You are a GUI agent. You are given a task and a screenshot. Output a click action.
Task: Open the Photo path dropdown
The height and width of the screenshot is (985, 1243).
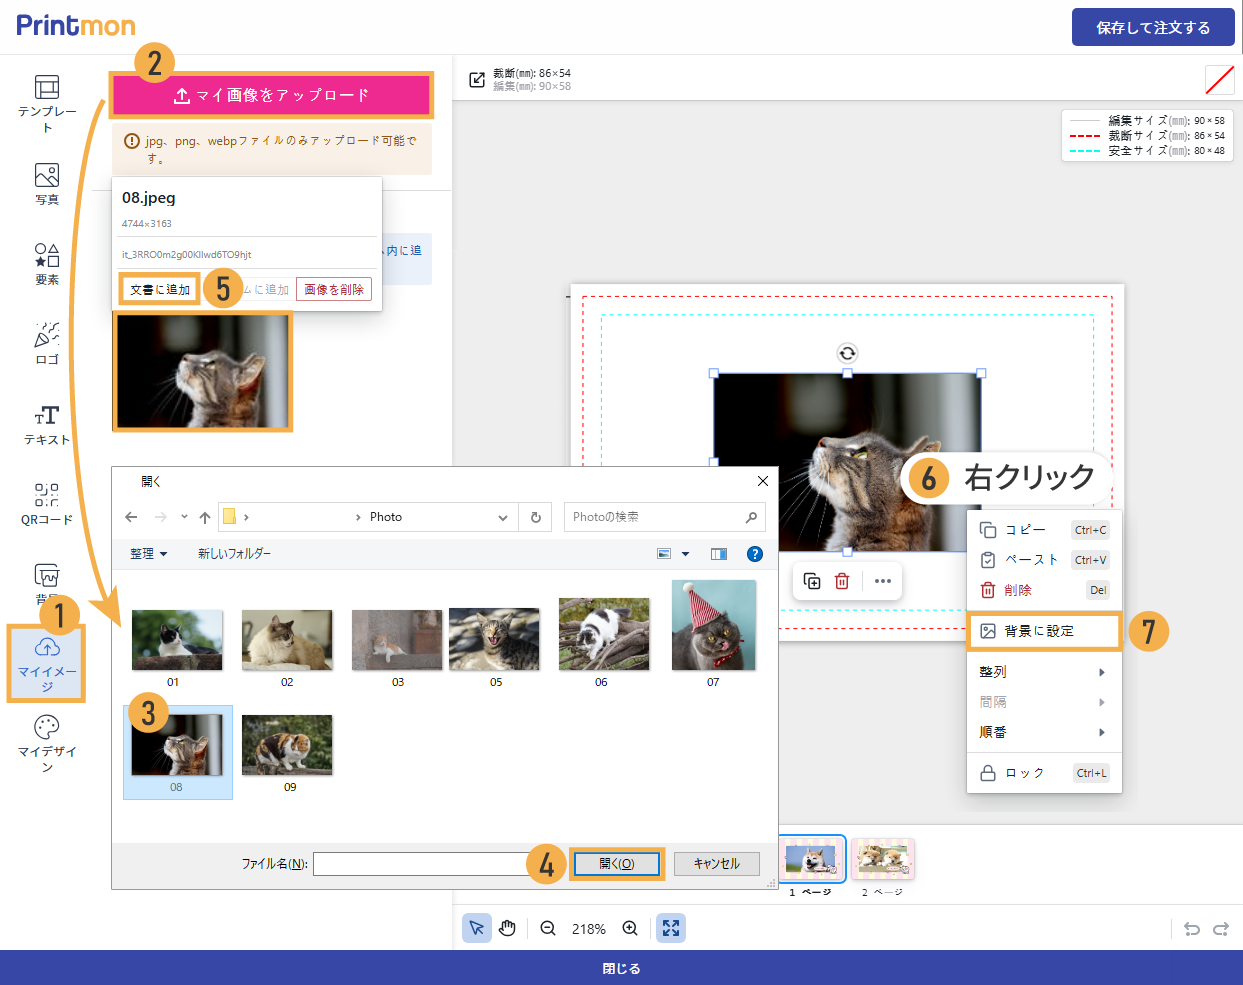[x=502, y=517]
